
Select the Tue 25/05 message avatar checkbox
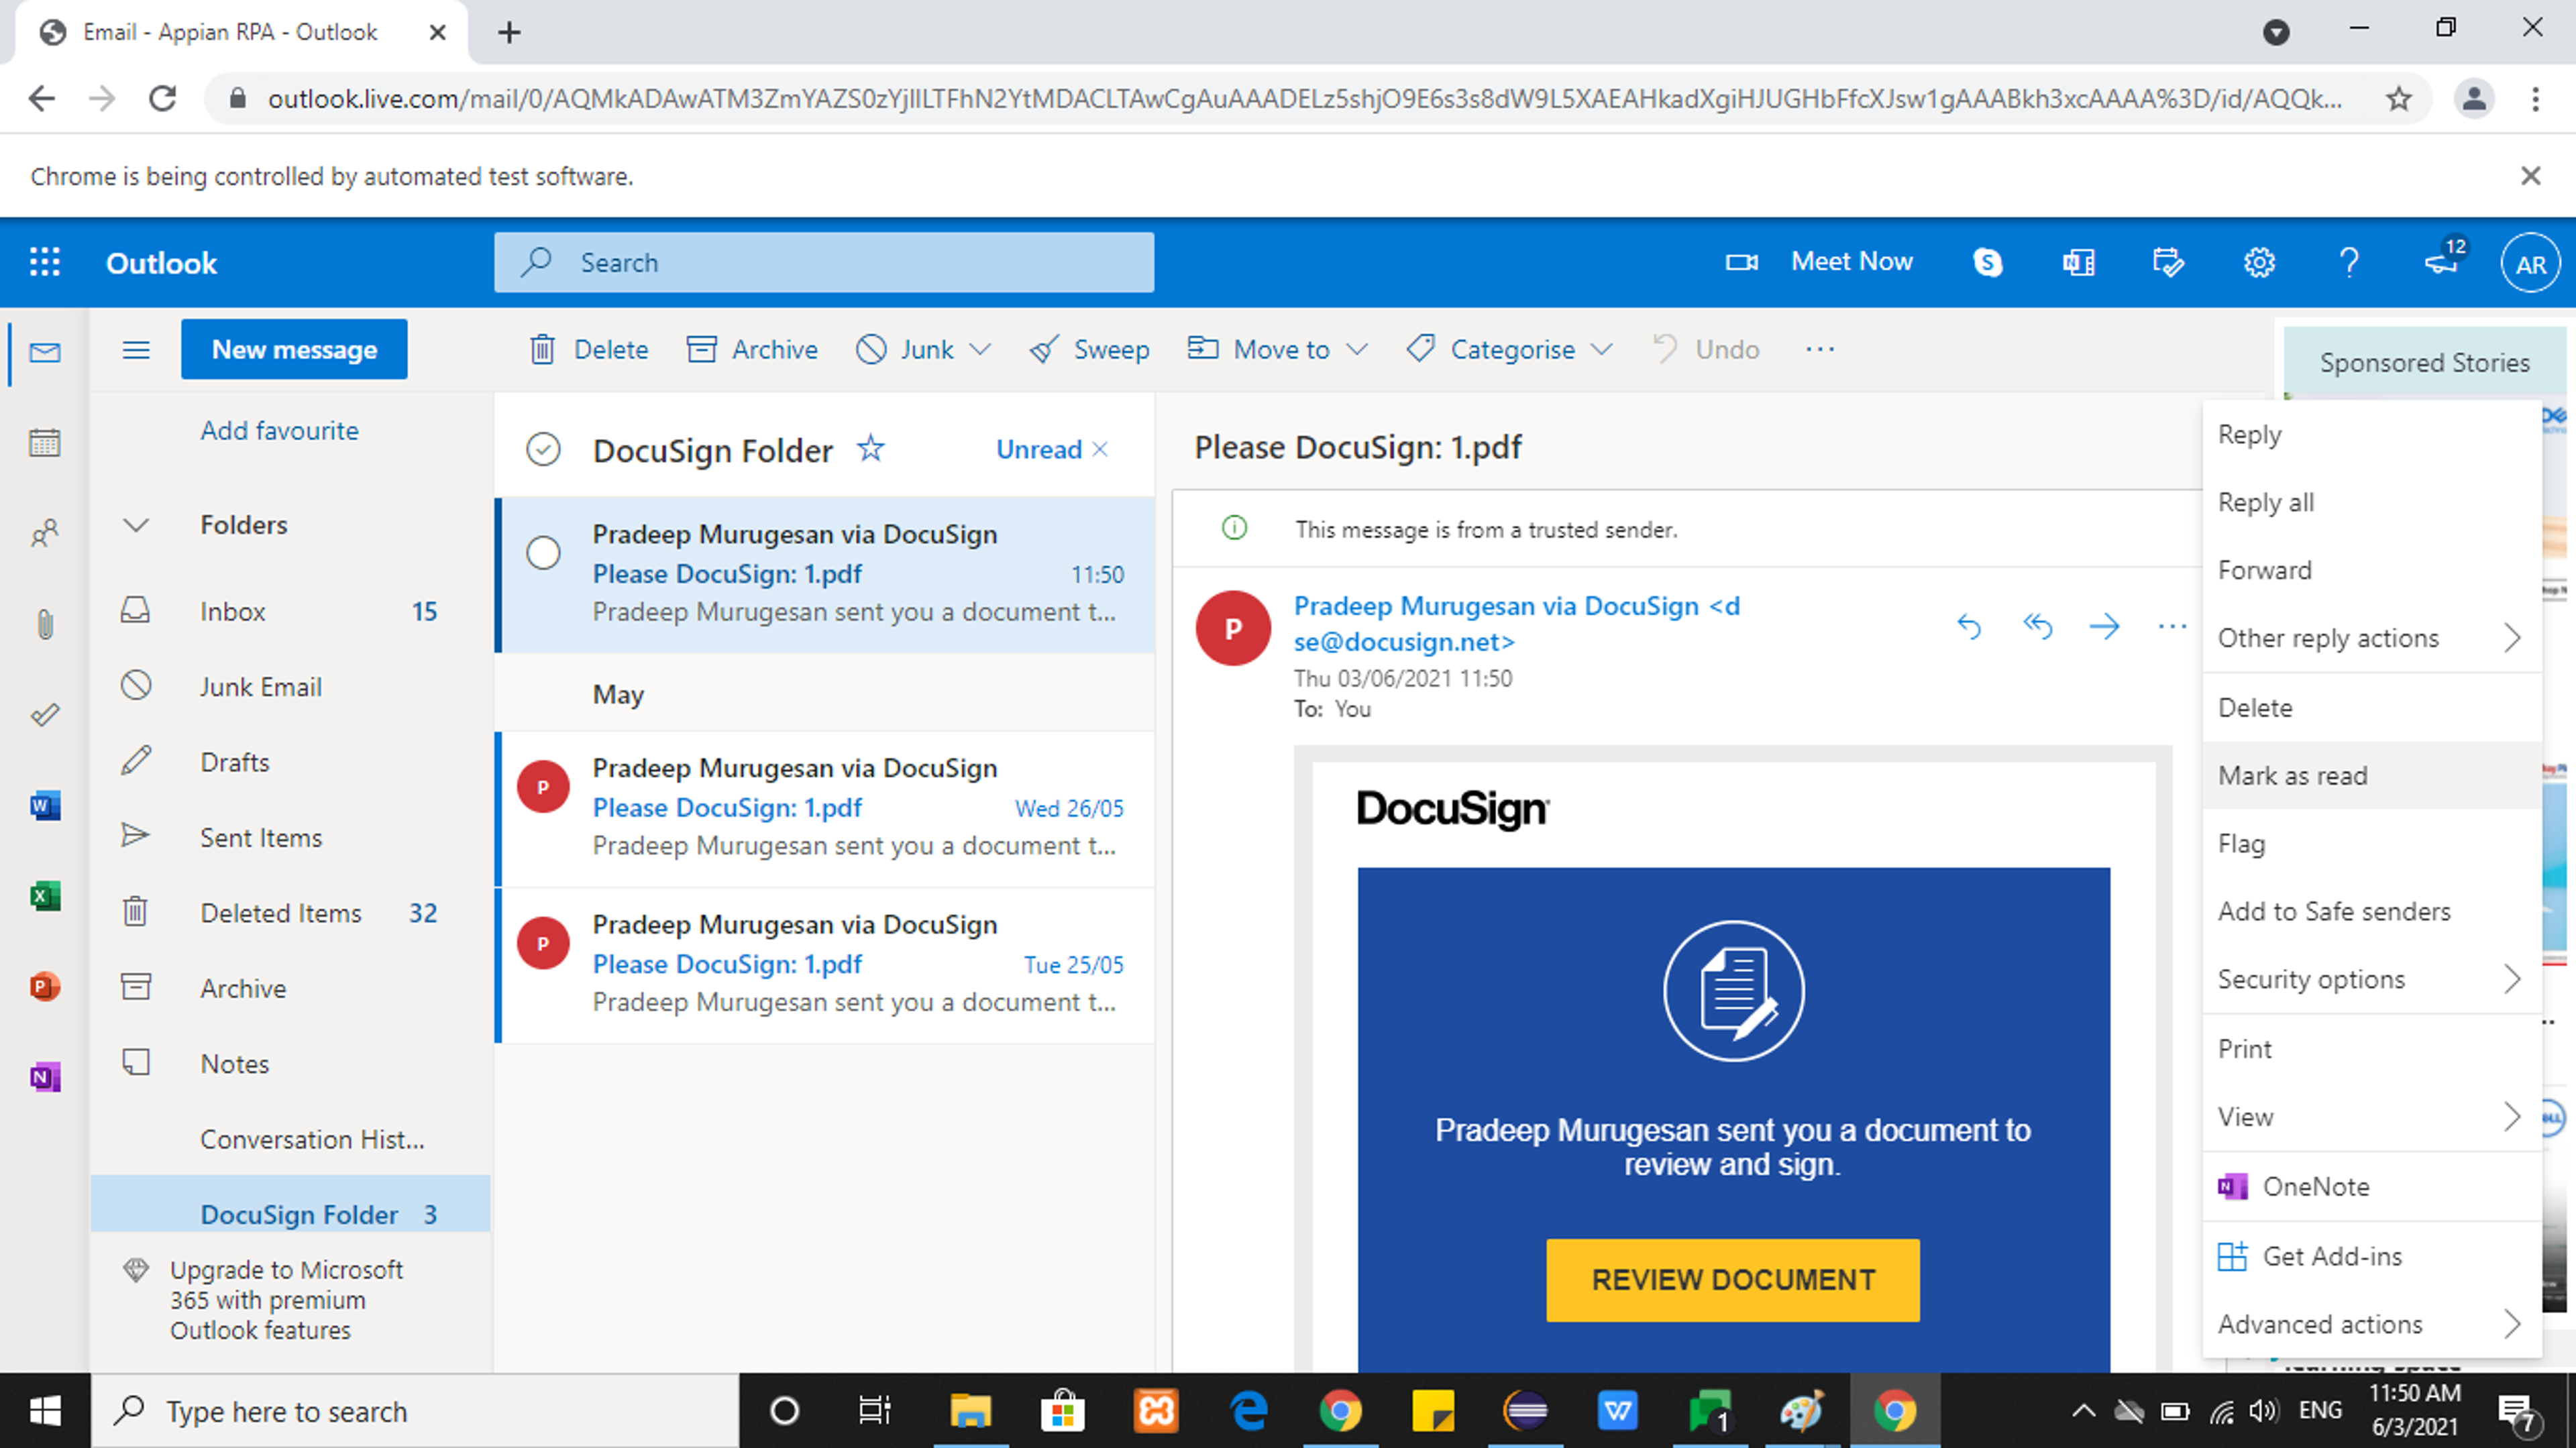pos(543,943)
